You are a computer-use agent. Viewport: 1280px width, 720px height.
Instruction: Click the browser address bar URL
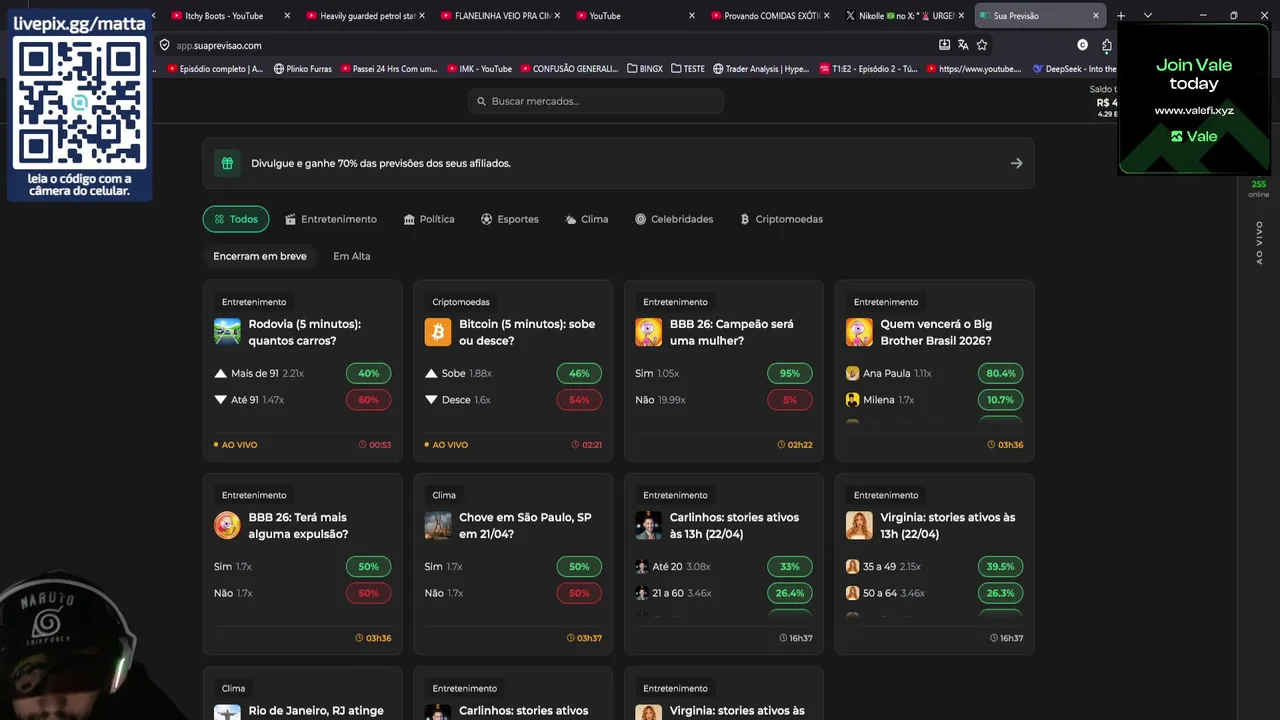tap(219, 45)
